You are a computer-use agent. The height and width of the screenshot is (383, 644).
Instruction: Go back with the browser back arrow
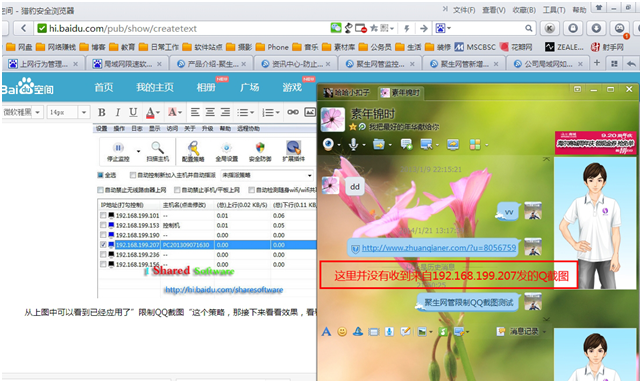23,28
